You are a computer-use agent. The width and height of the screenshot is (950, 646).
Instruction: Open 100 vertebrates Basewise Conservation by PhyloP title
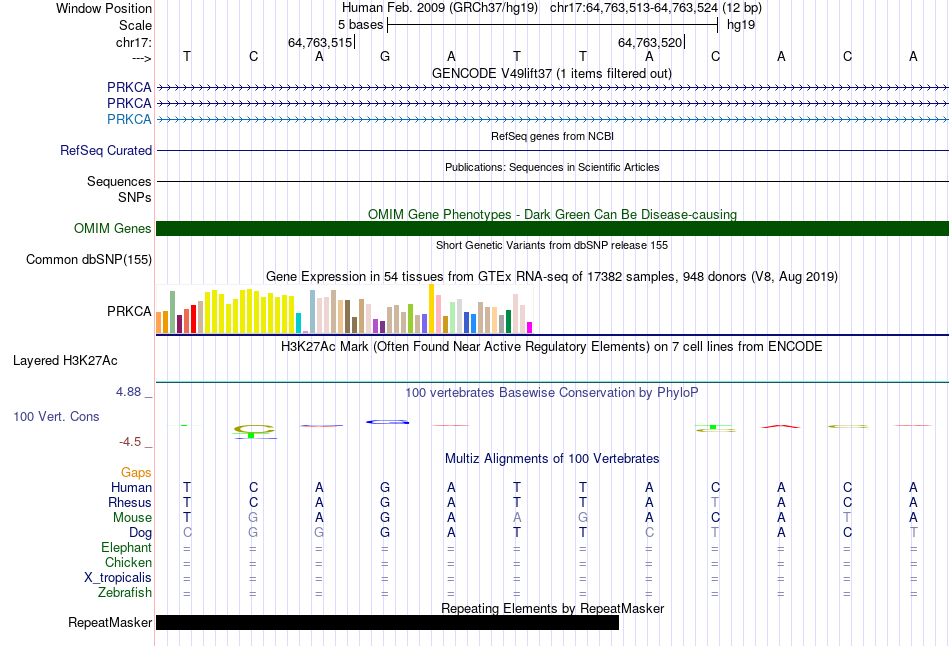(552, 393)
